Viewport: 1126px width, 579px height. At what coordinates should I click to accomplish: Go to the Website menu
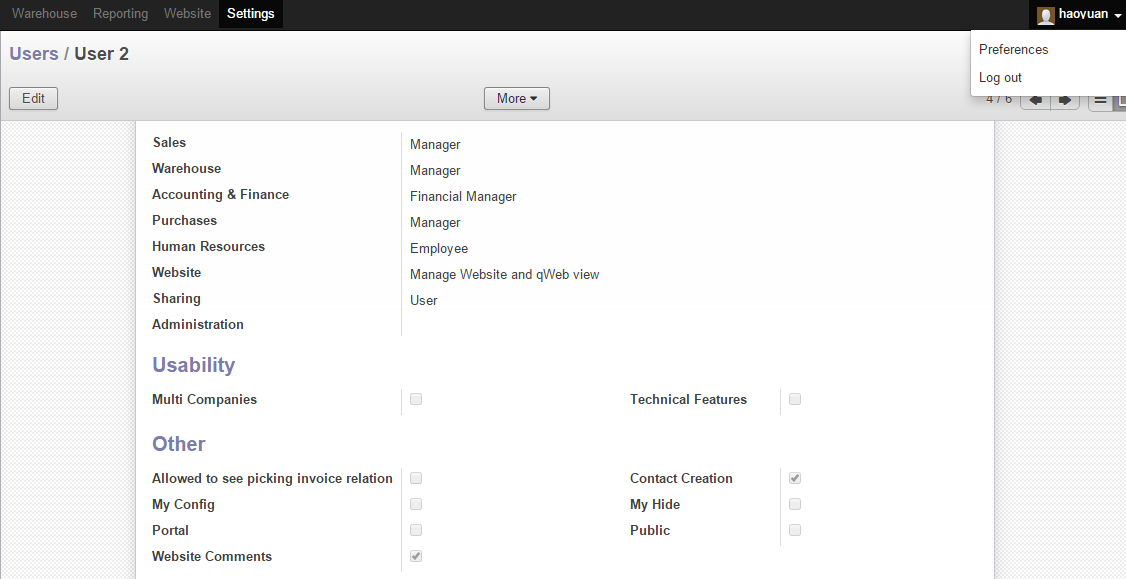tap(187, 13)
